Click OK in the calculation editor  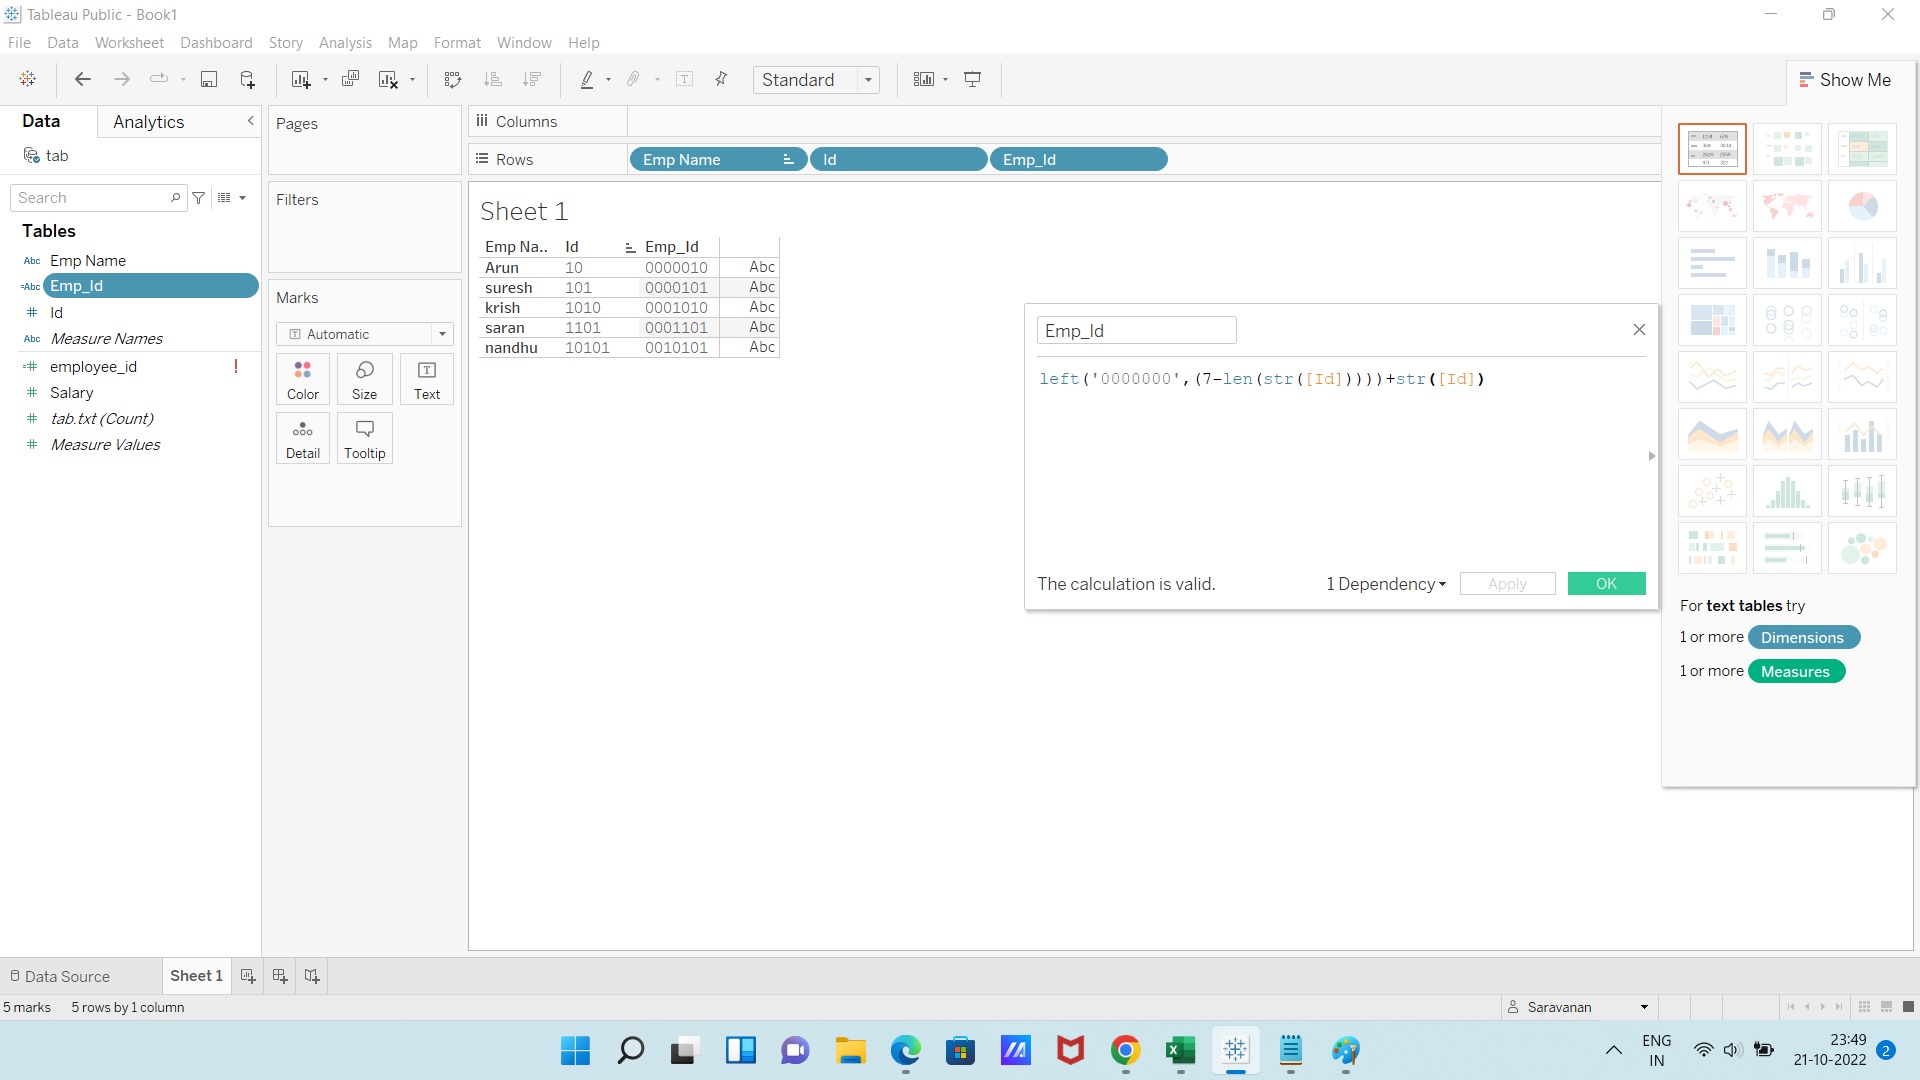coord(1606,584)
